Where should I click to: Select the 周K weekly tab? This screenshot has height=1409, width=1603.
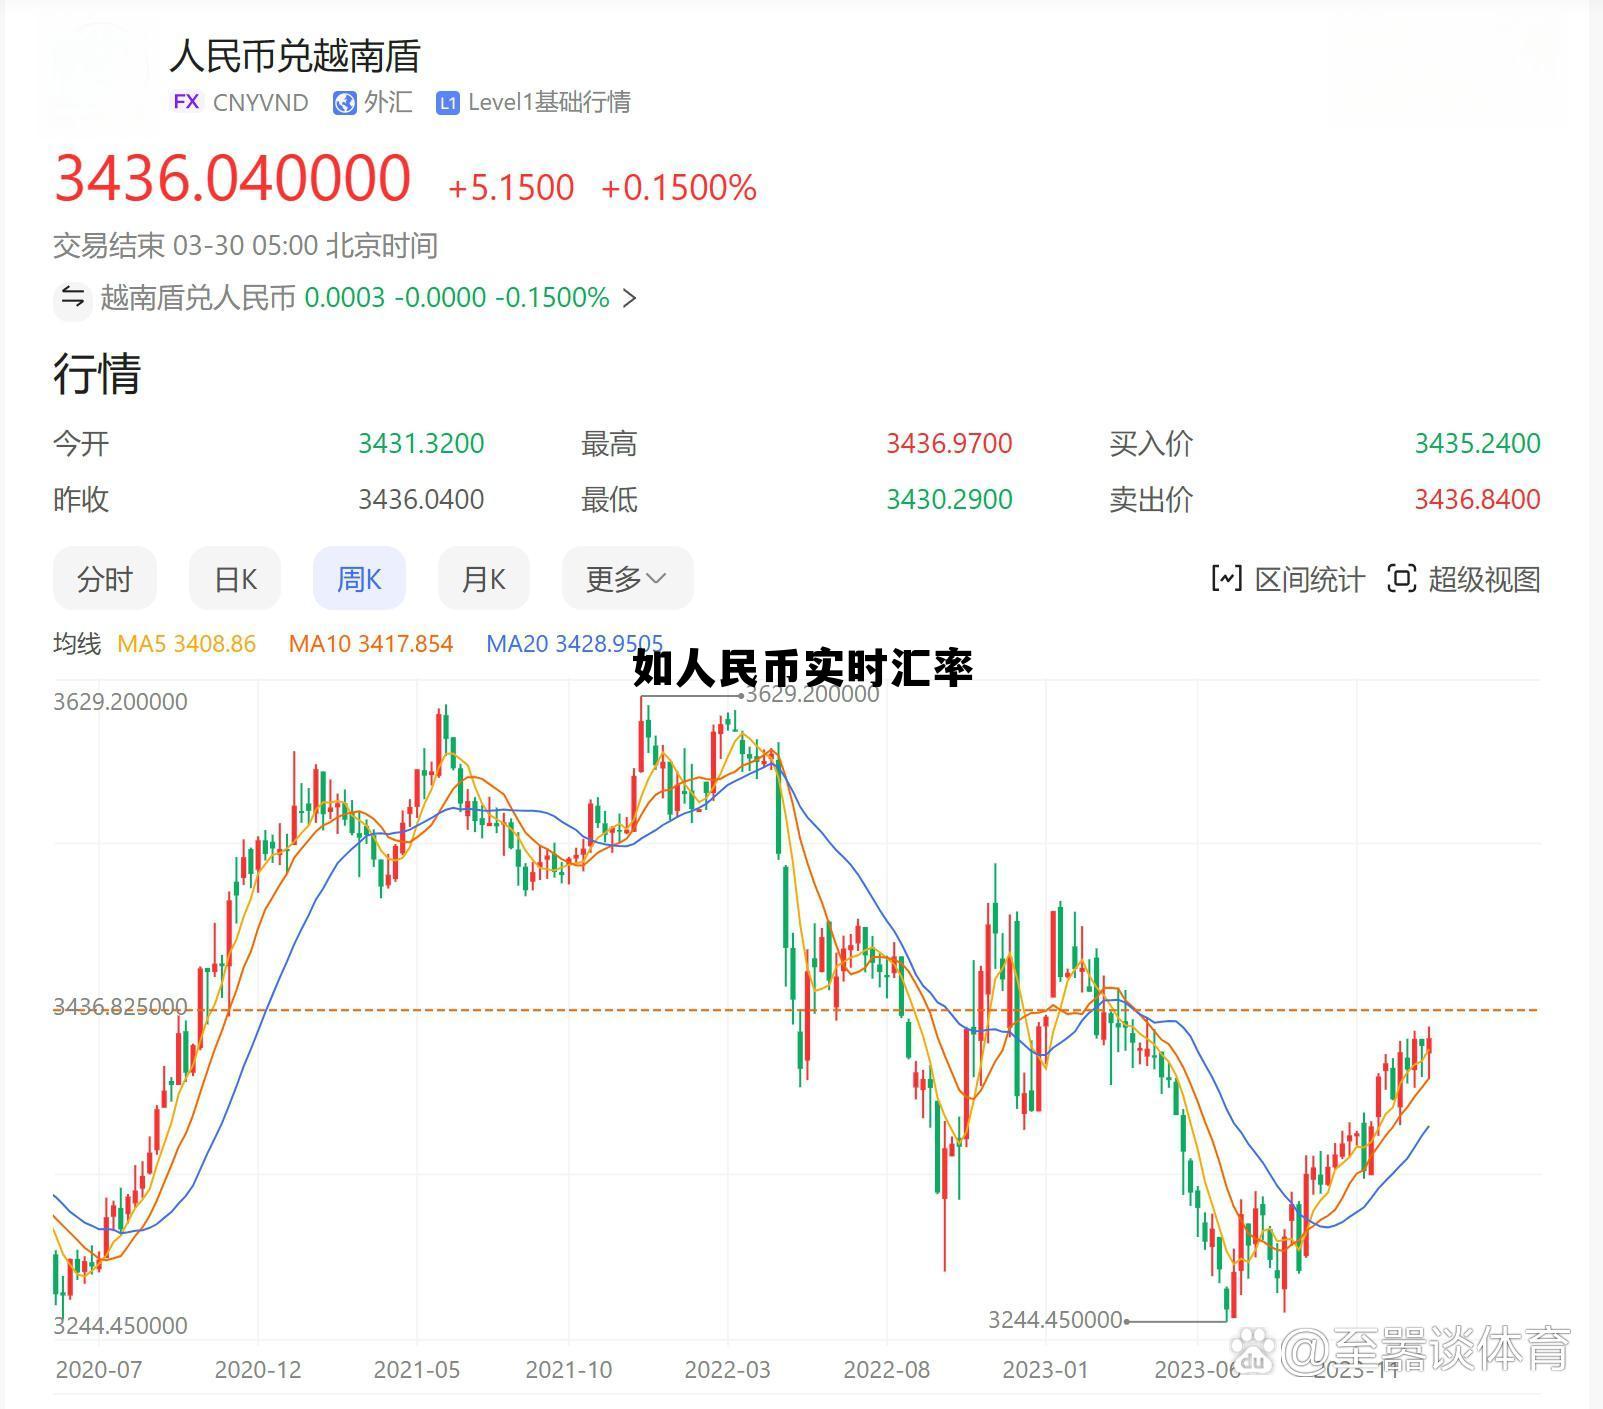point(359,578)
